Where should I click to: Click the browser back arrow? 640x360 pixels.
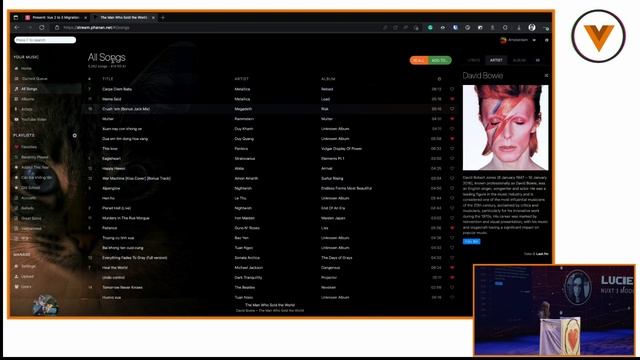[x=17, y=27]
